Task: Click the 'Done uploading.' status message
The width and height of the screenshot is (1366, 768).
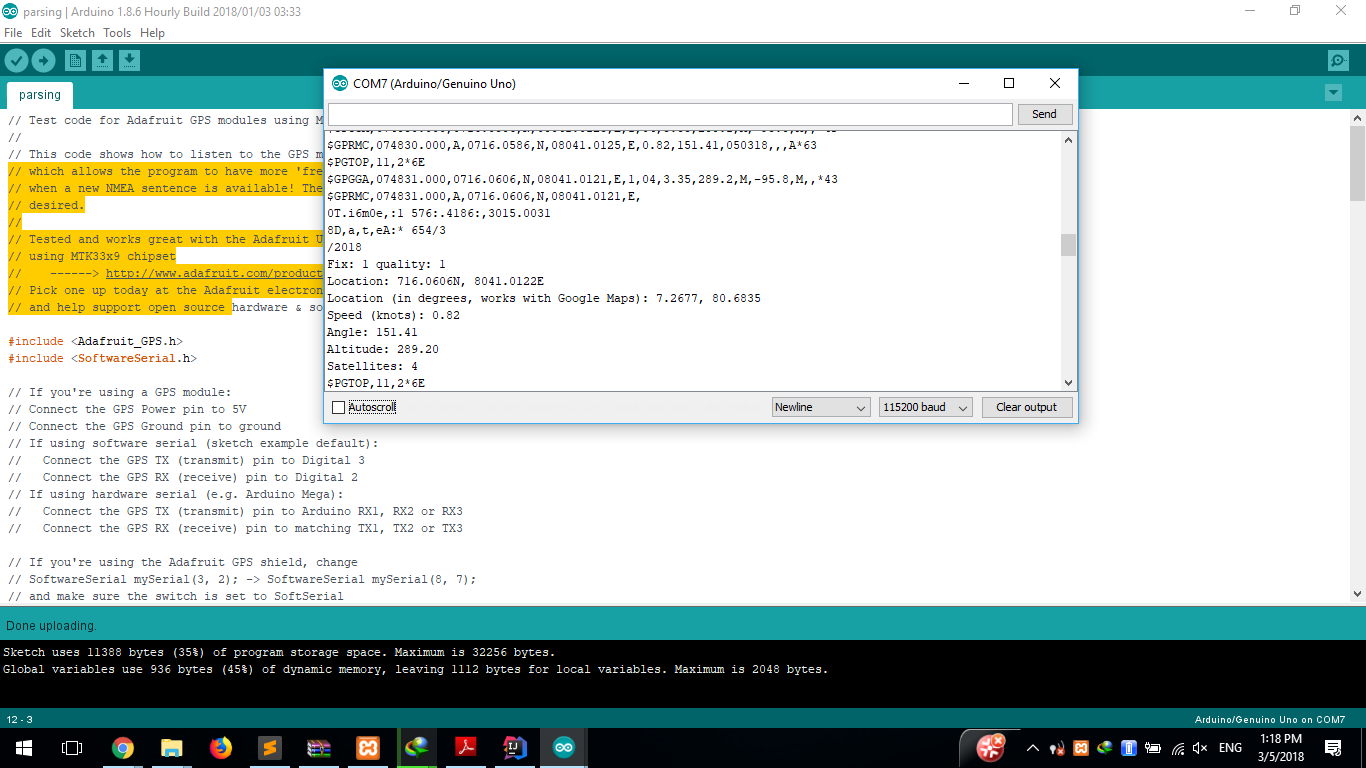Action: point(51,626)
